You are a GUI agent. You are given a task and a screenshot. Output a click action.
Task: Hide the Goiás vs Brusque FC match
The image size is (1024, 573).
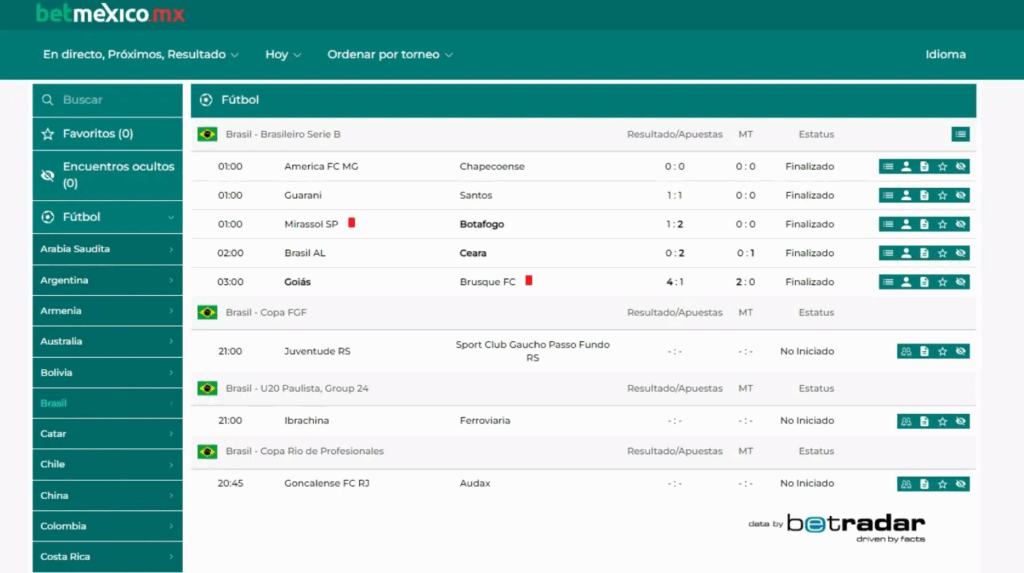(x=961, y=283)
